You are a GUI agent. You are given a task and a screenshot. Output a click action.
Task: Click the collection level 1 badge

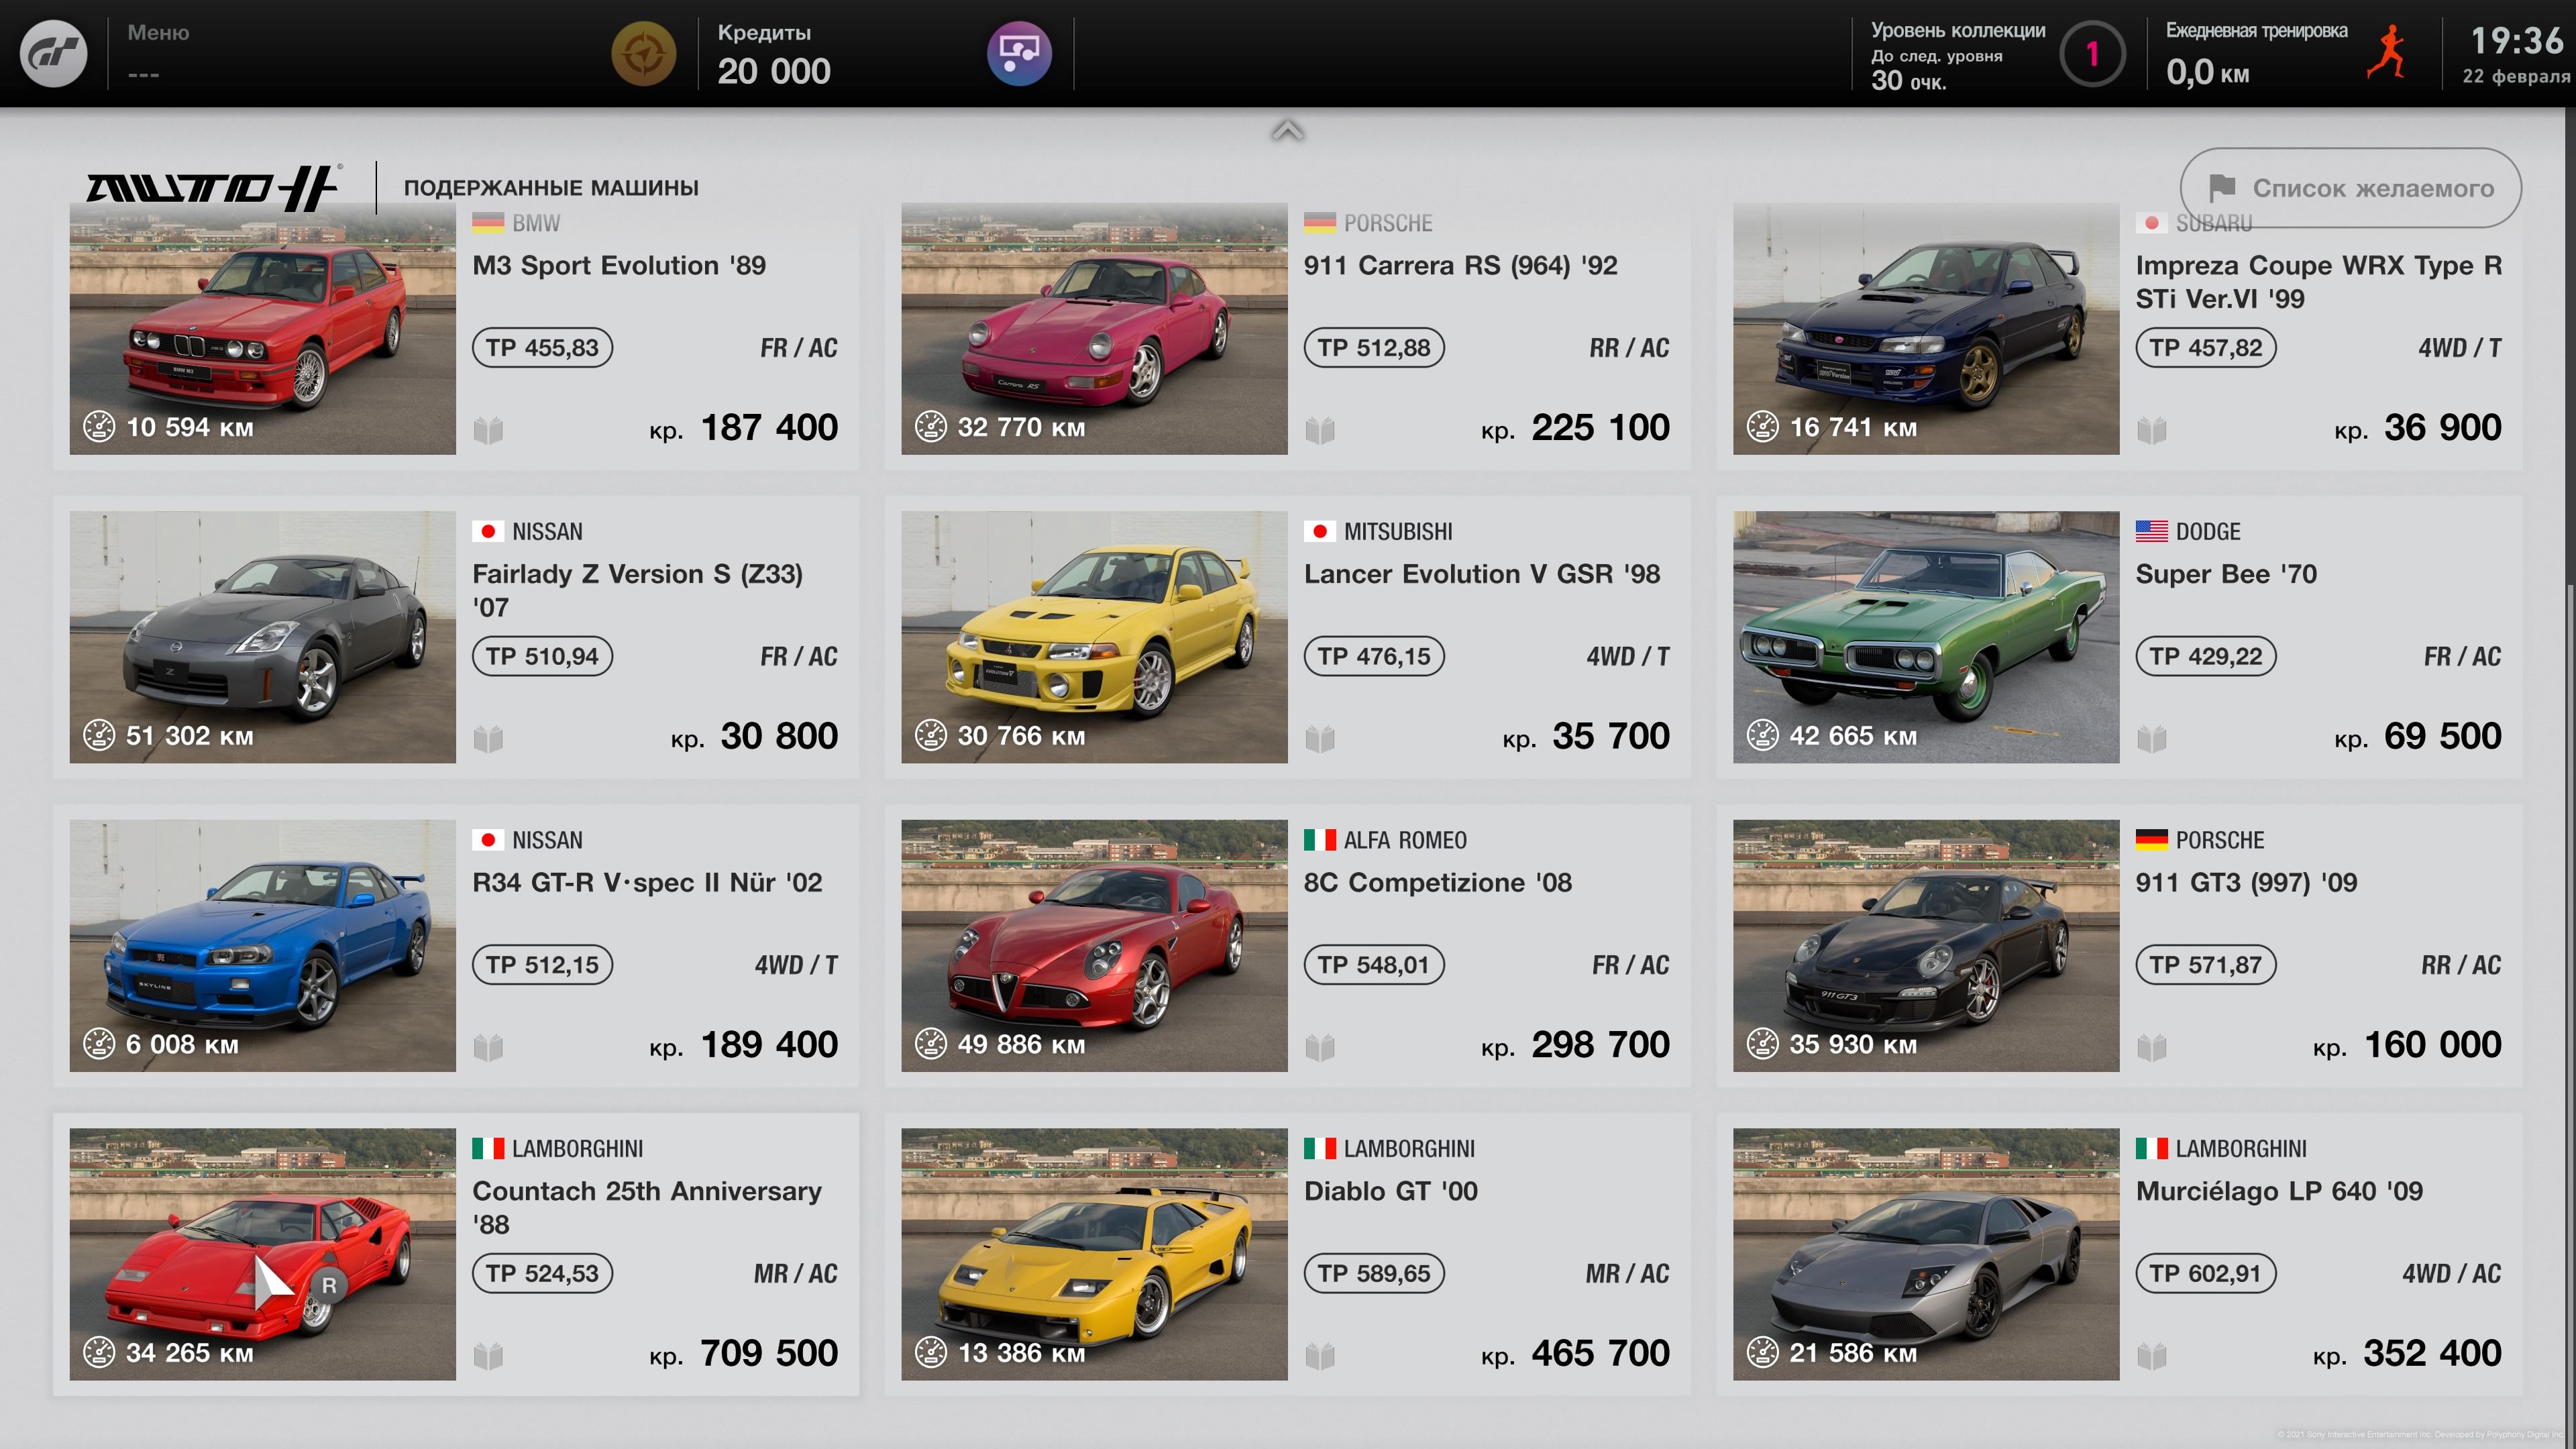[2092, 53]
